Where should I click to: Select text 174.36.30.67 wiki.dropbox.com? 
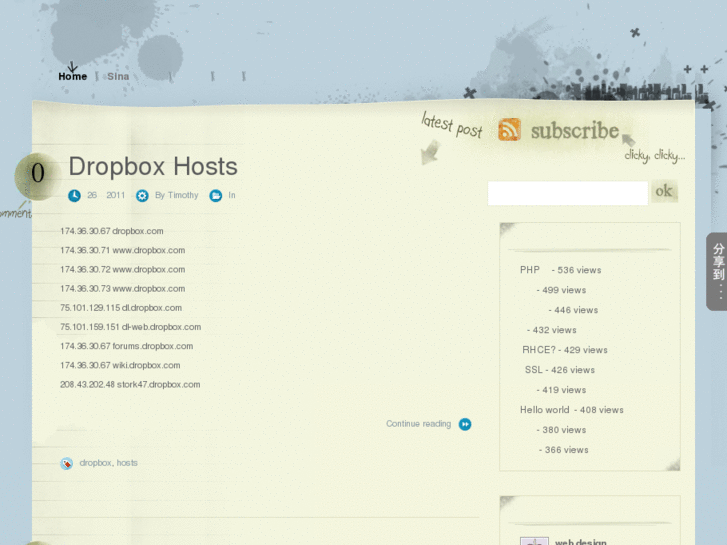point(120,365)
